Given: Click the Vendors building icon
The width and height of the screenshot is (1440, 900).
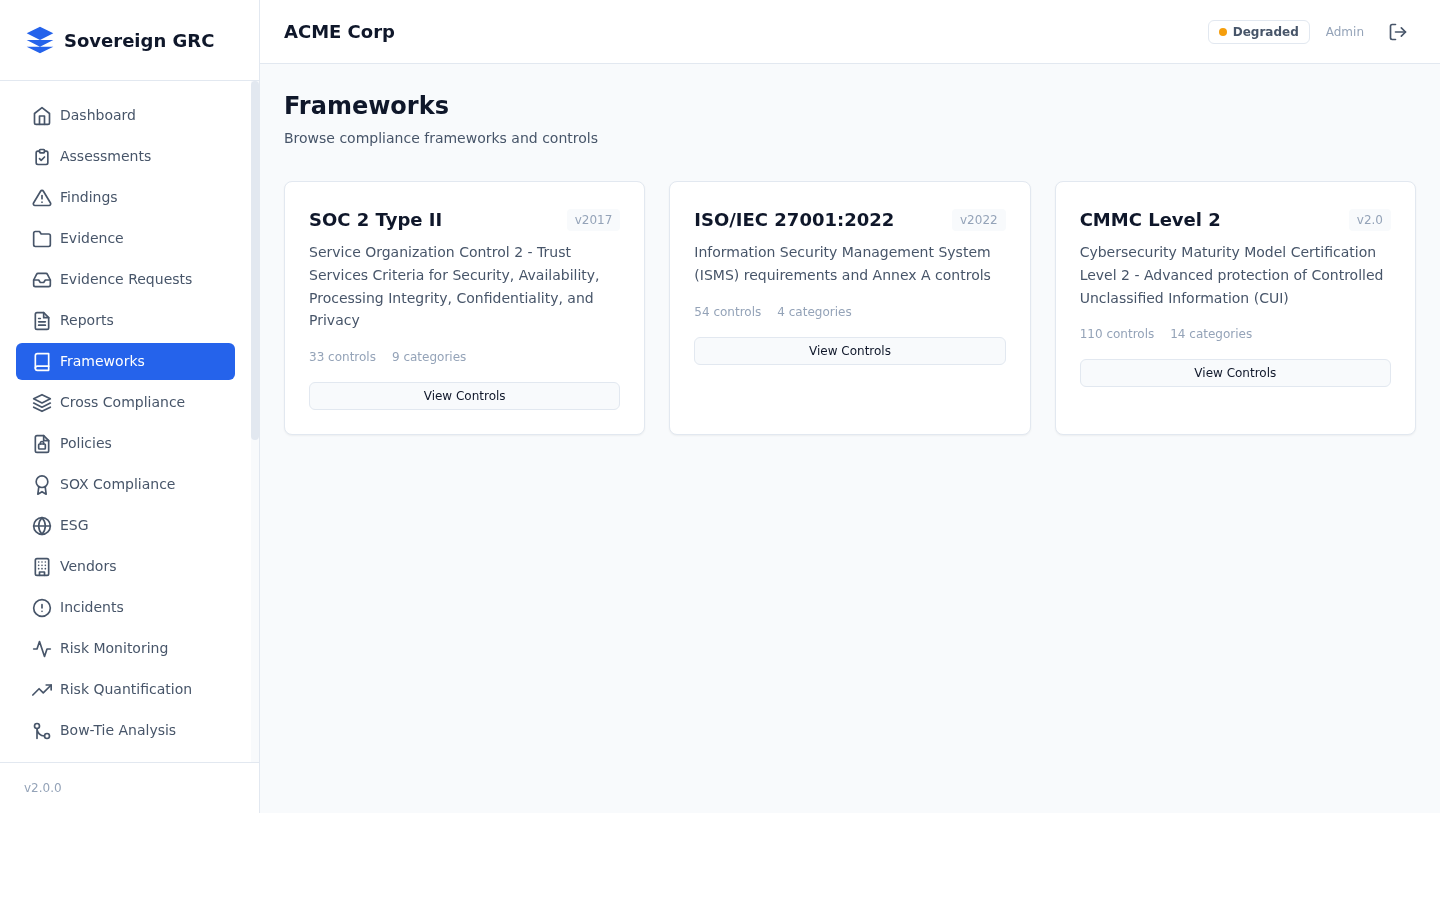Looking at the screenshot, I should 42,566.
